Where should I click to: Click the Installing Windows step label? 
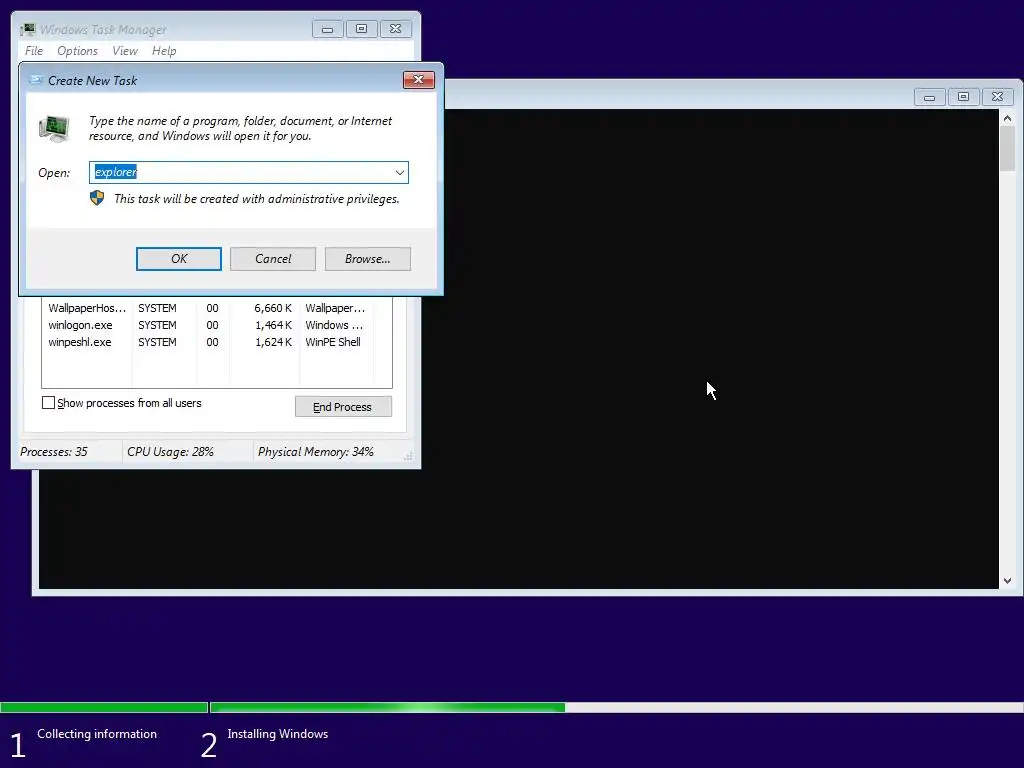(278, 733)
